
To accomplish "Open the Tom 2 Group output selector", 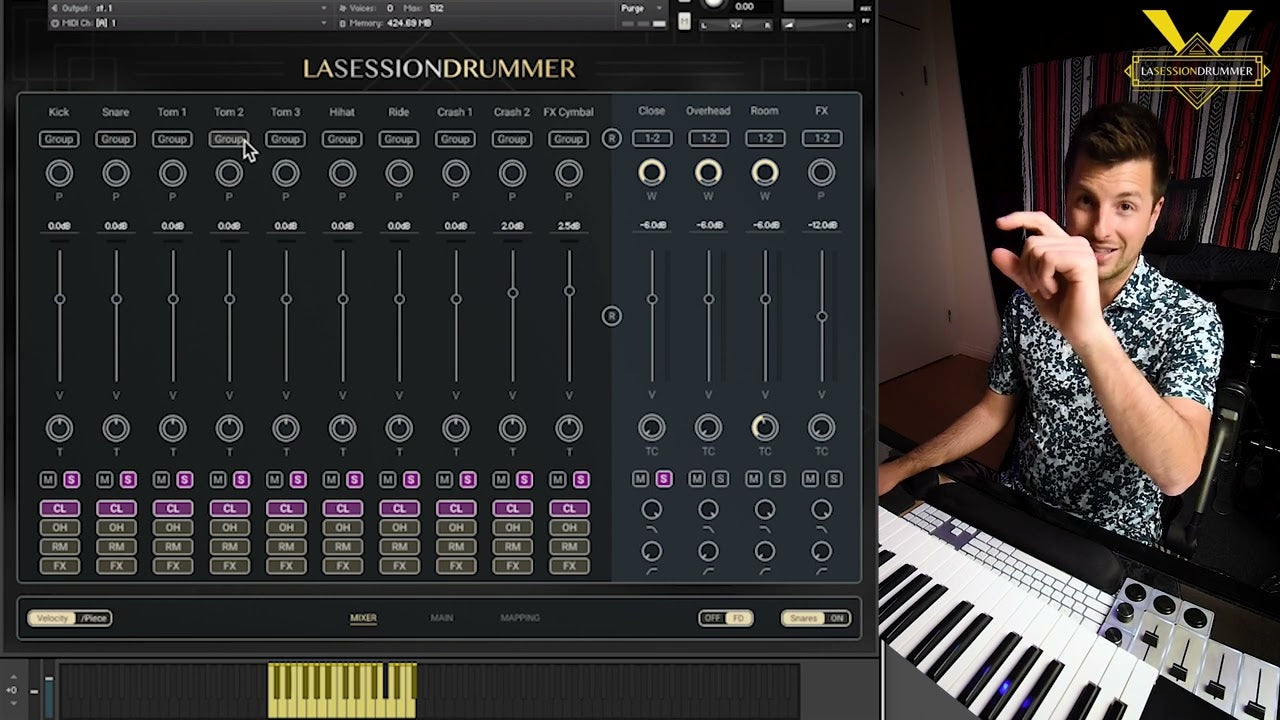I will [229, 139].
